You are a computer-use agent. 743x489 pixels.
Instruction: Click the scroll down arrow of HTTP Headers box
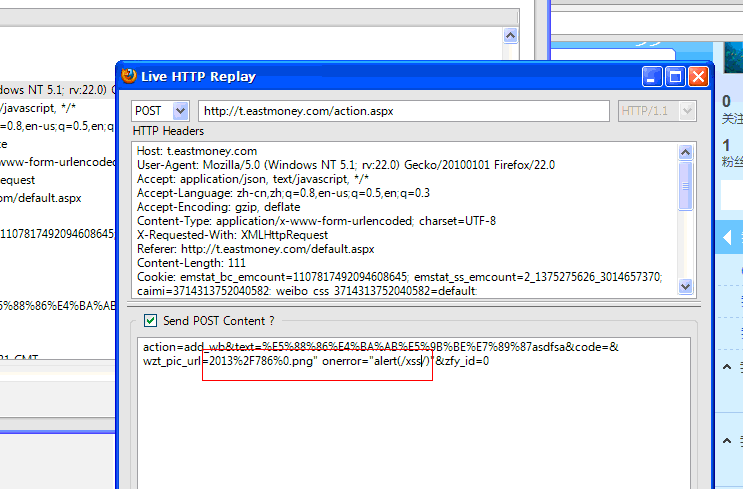pos(686,286)
